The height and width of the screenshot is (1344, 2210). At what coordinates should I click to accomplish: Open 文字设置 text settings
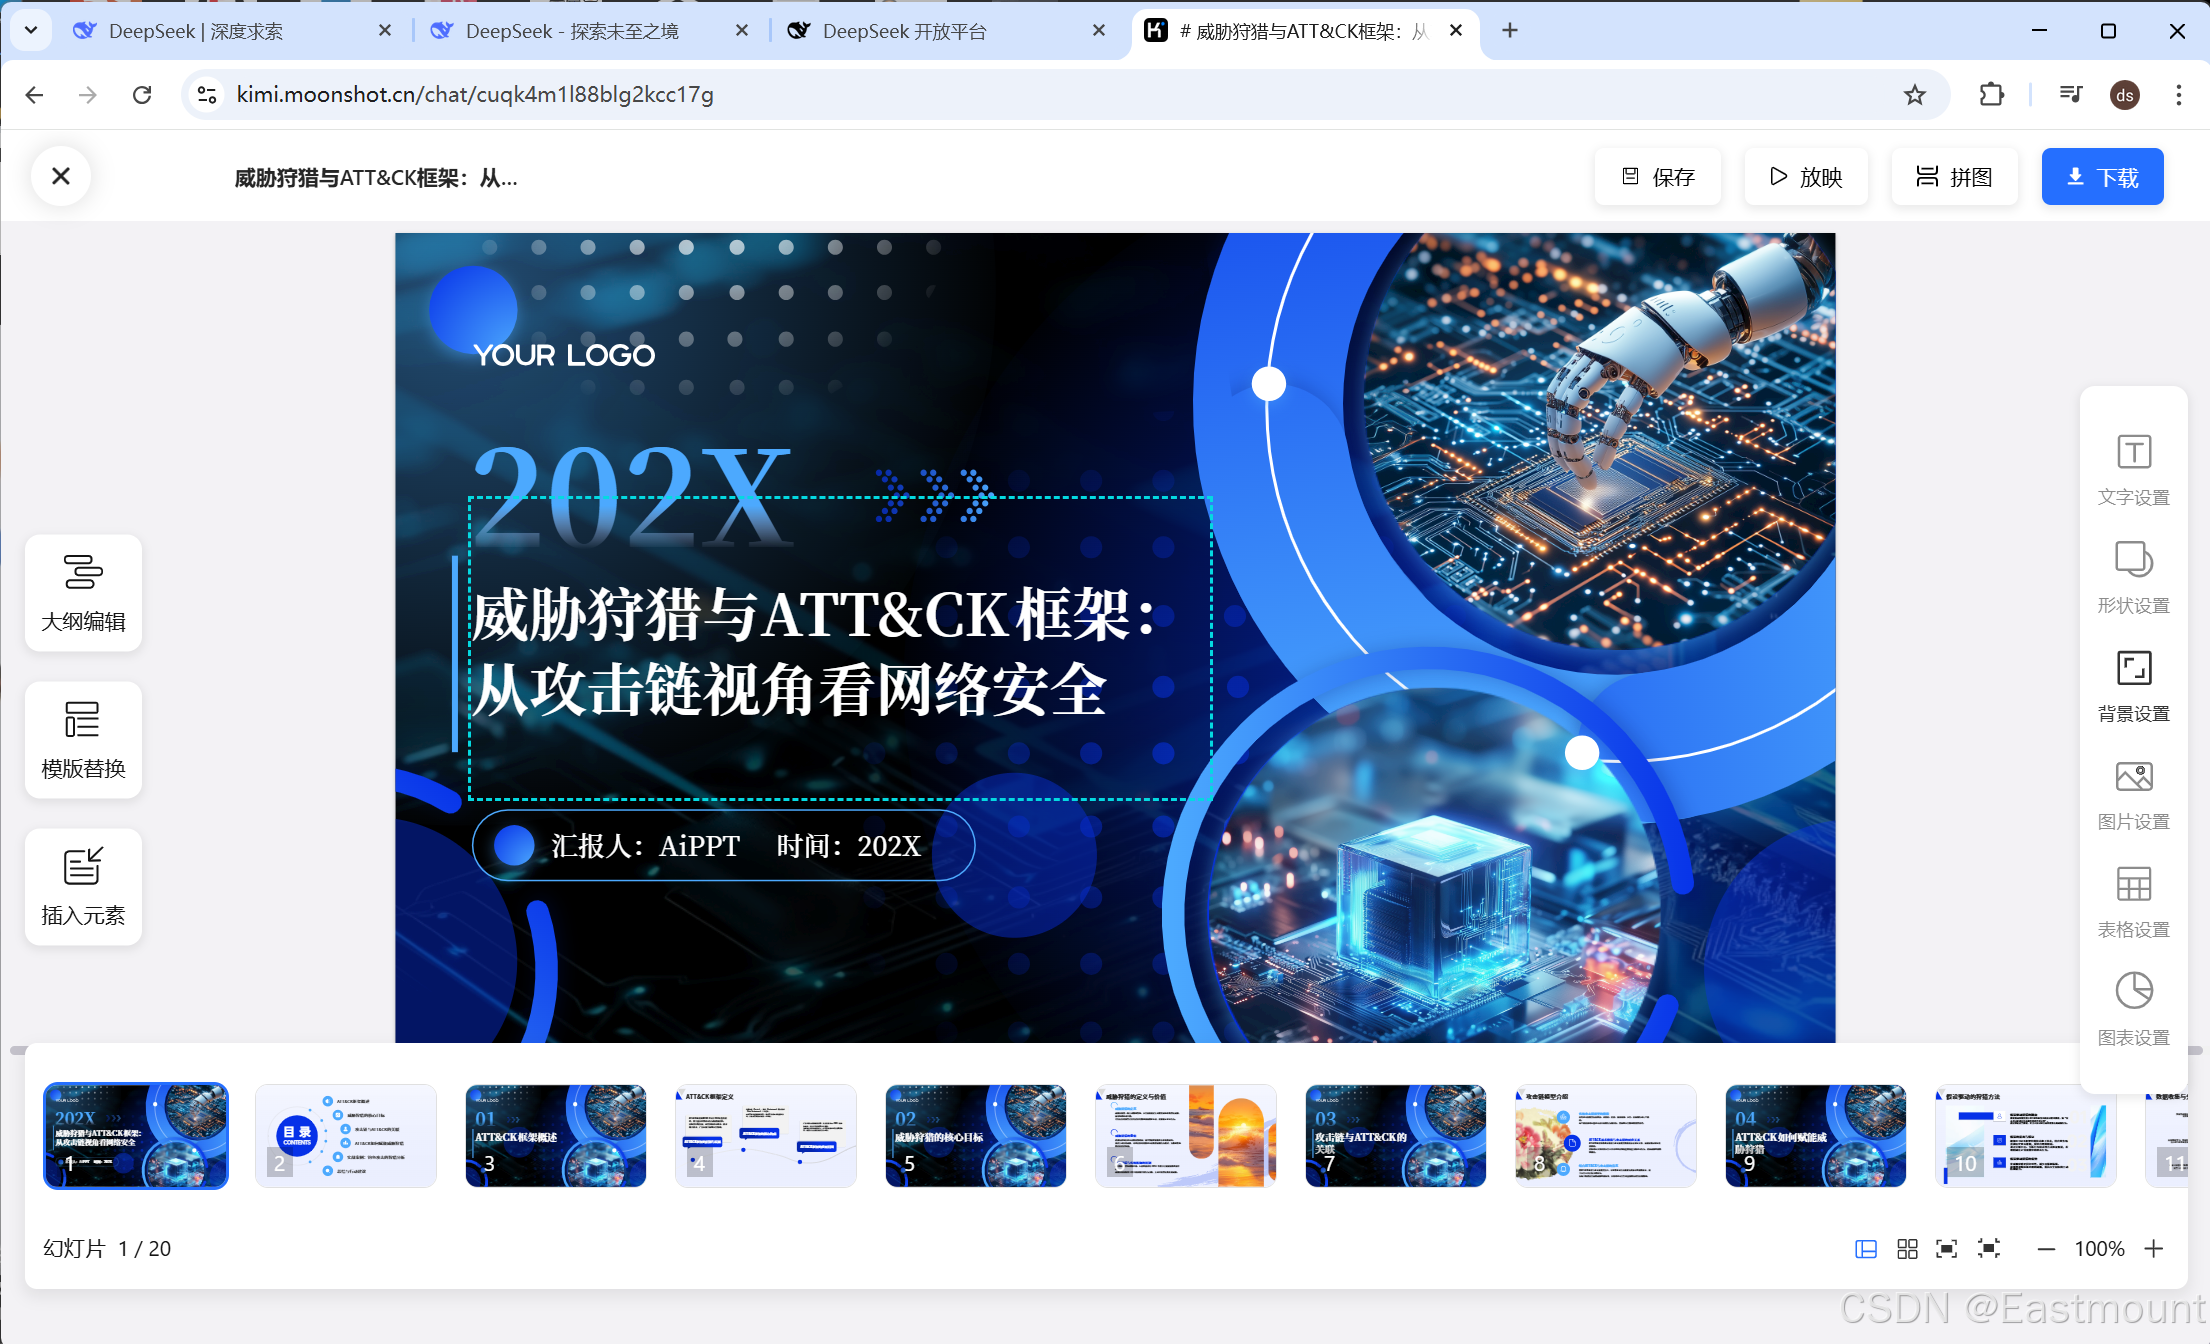point(2133,469)
